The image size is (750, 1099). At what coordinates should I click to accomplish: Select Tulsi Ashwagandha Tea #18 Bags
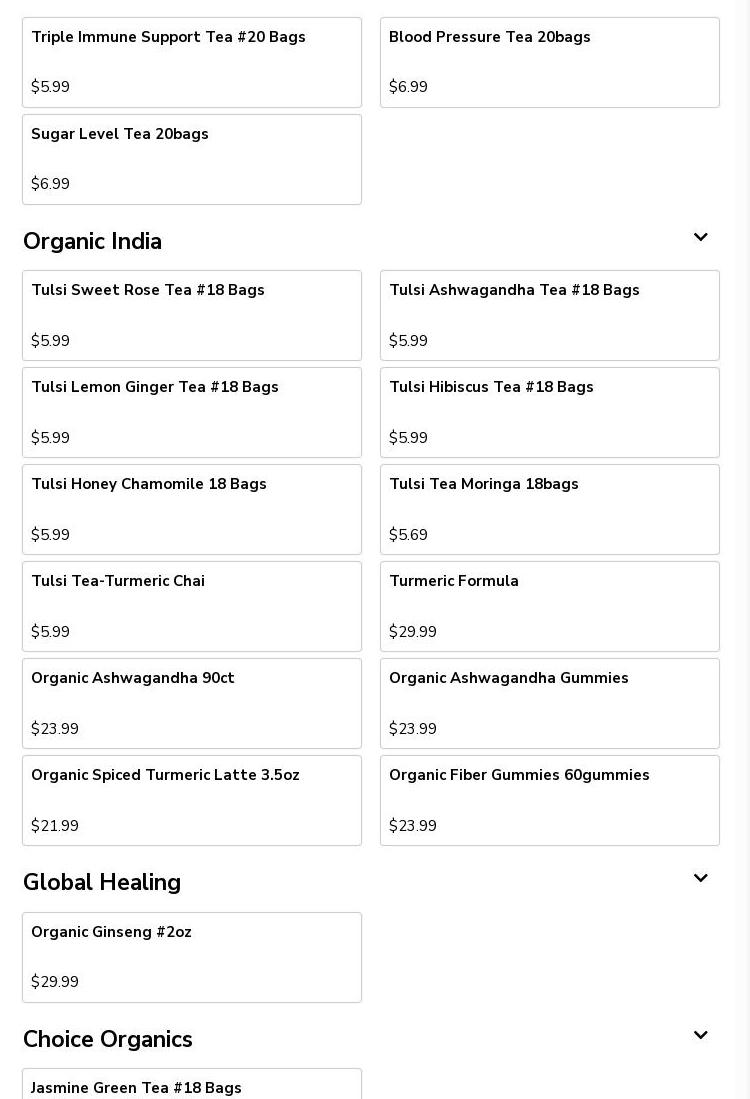coord(550,315)
